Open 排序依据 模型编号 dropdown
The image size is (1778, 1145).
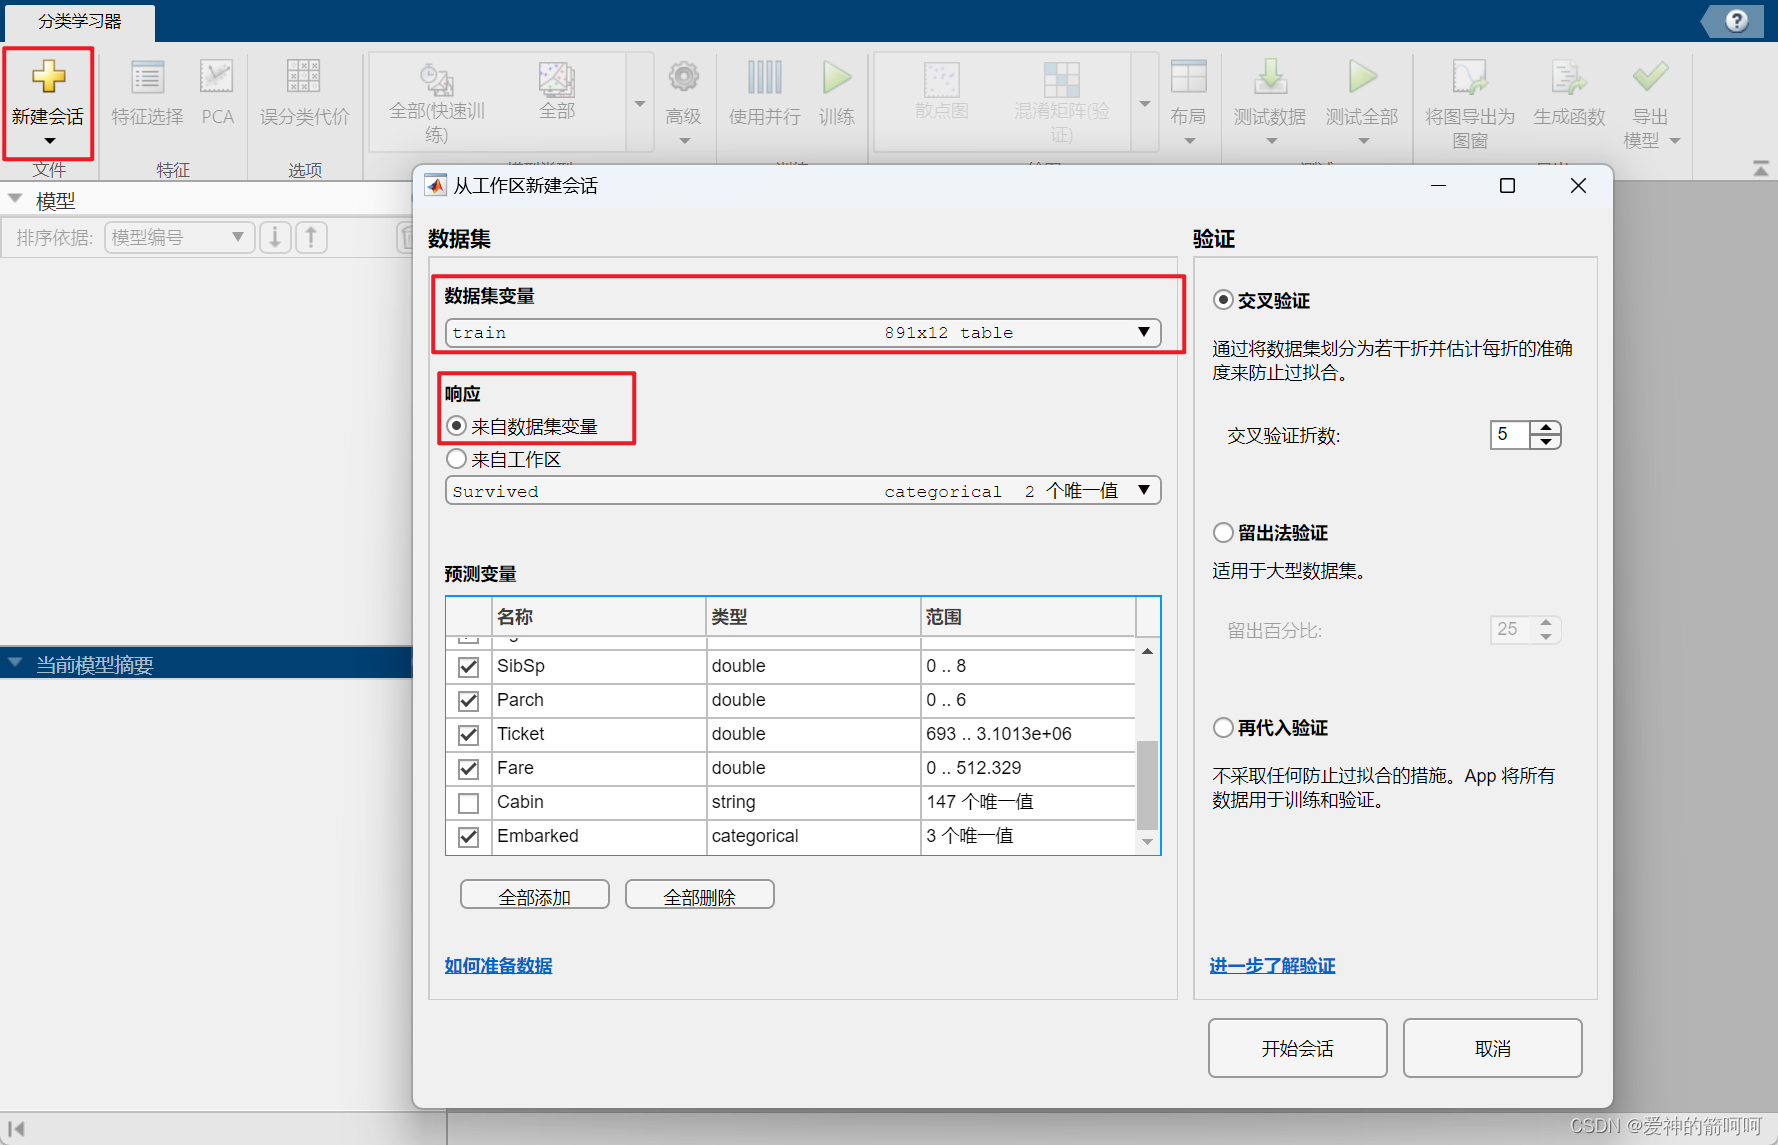(180, 237)
